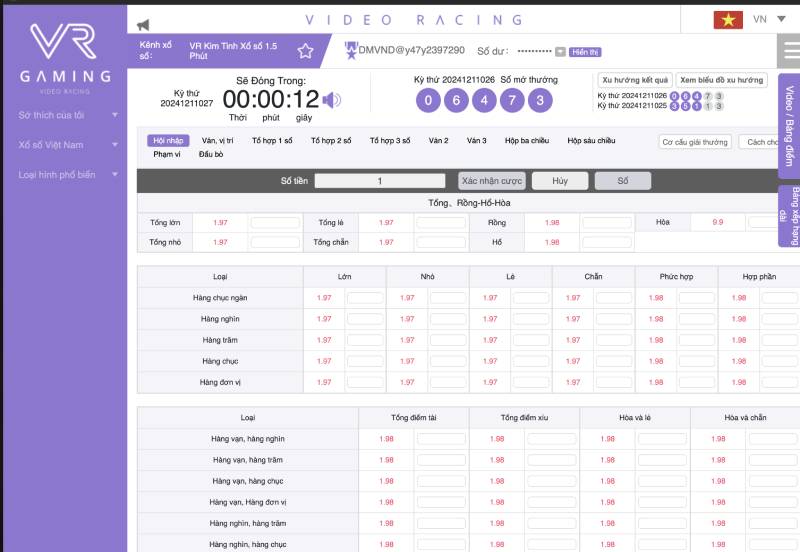Favorite the channel with the star icon
The width and height of the screenshot is (800, 552).
305,51
